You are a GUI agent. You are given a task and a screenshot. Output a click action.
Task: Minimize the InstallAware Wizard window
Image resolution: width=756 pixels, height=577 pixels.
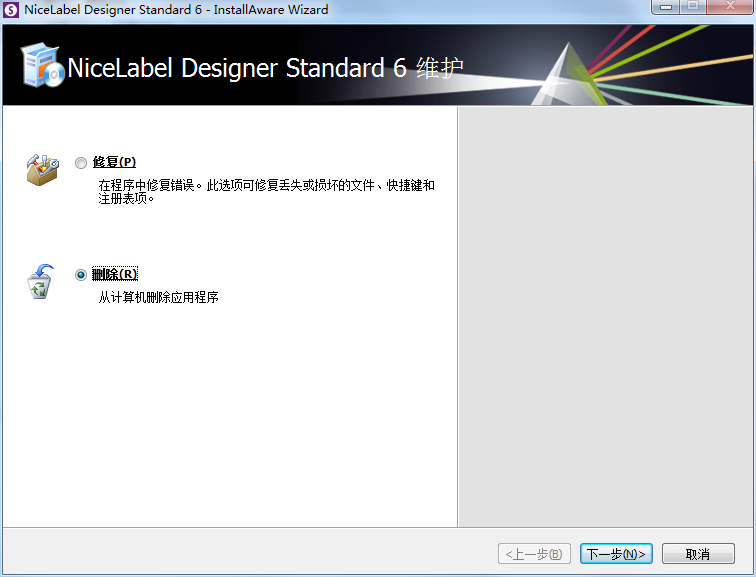(666, 7)
